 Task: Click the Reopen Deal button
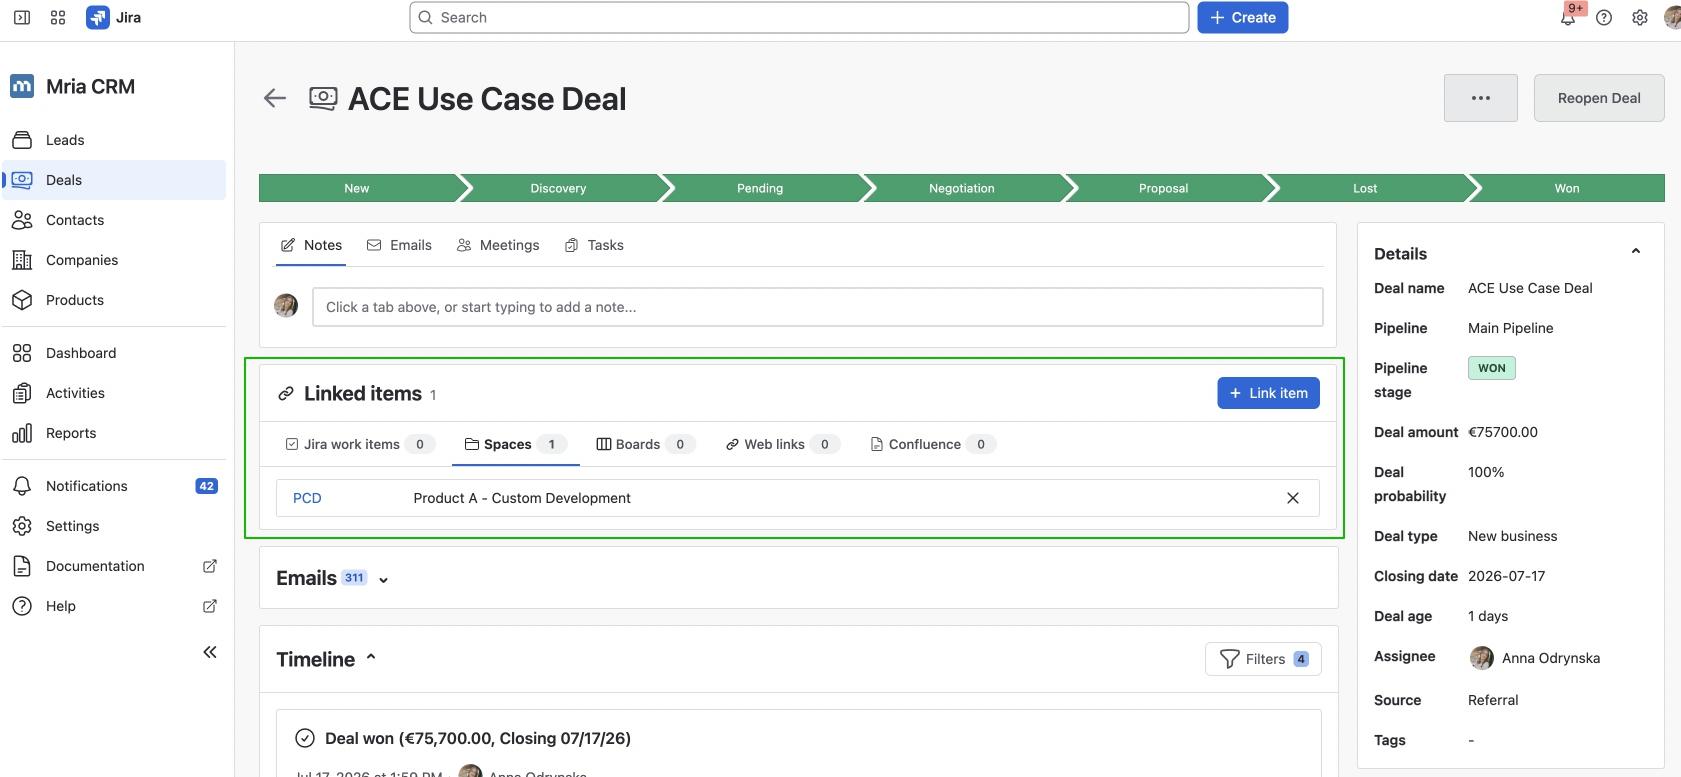(x=1599, y=98)
